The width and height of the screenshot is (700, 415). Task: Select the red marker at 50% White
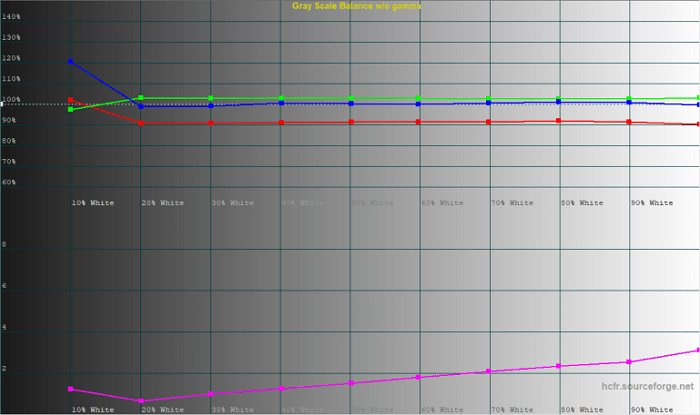350,122
